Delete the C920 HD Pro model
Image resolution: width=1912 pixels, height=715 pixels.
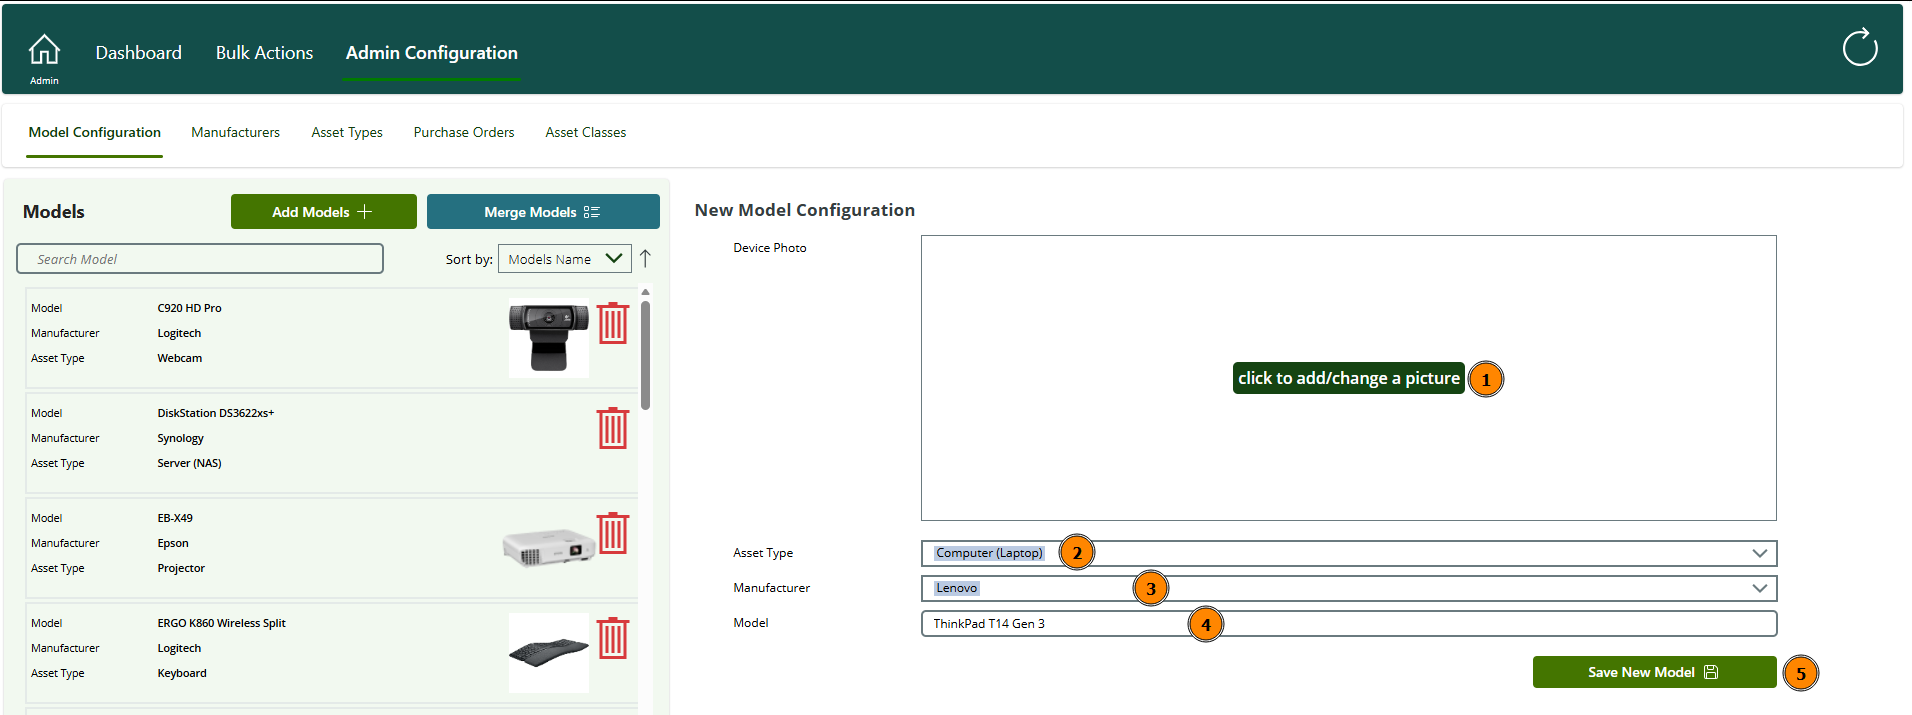612,323
